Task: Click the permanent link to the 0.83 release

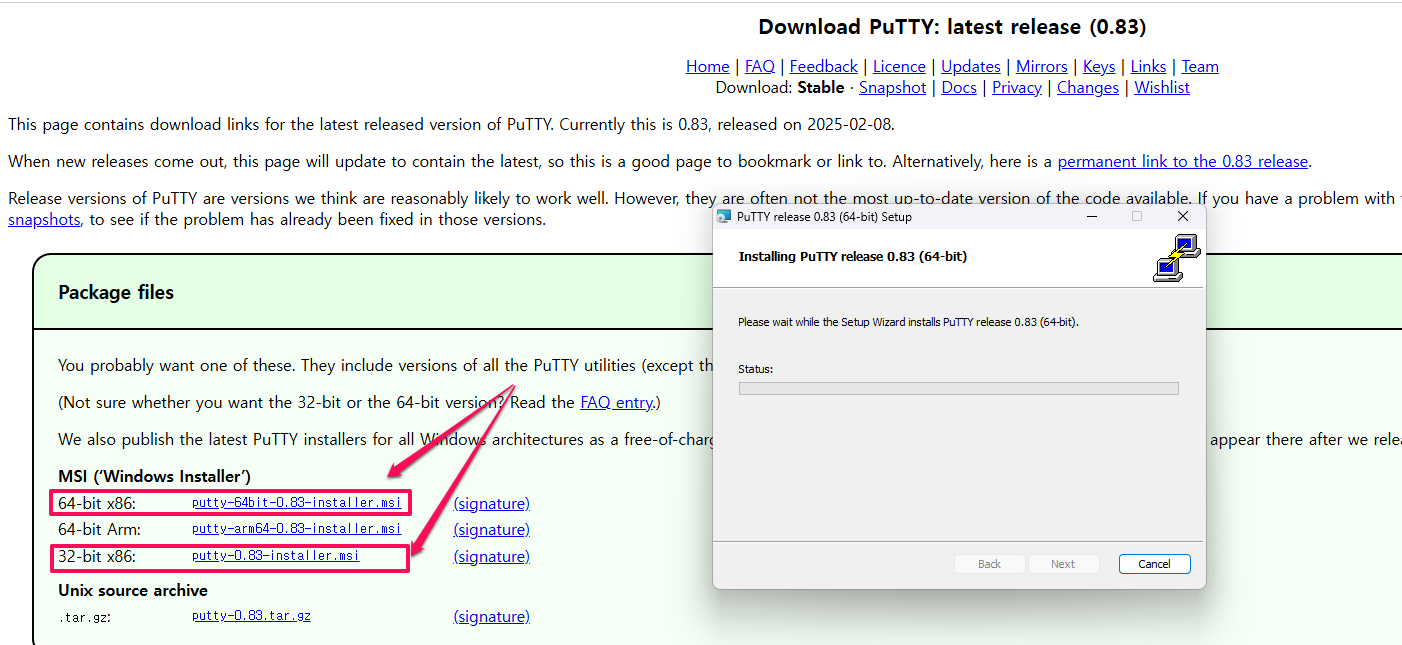Action: pos(1182,160)
